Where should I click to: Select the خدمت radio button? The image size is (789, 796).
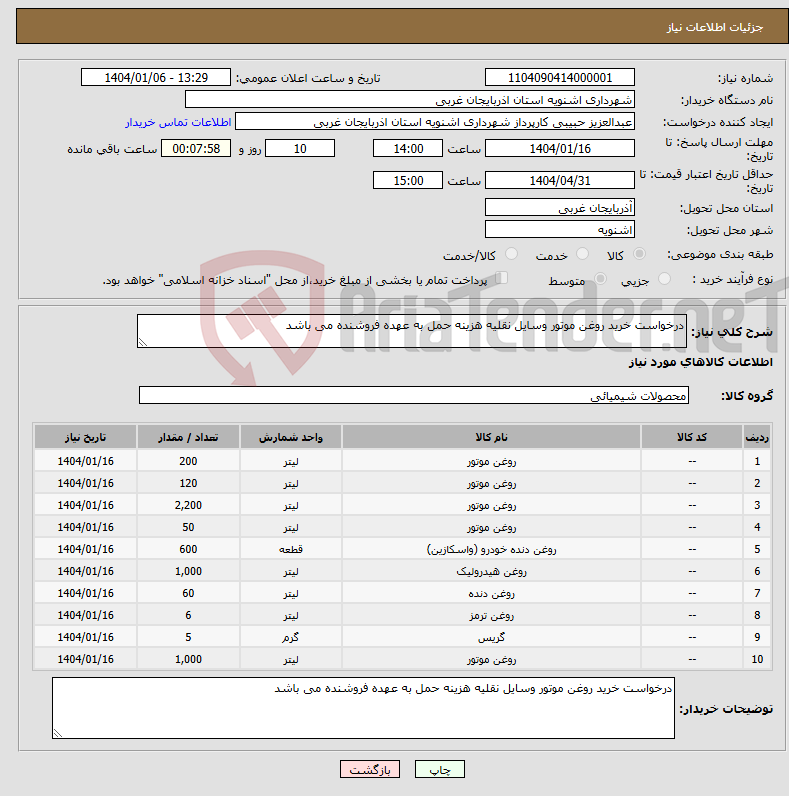(582, 254)
